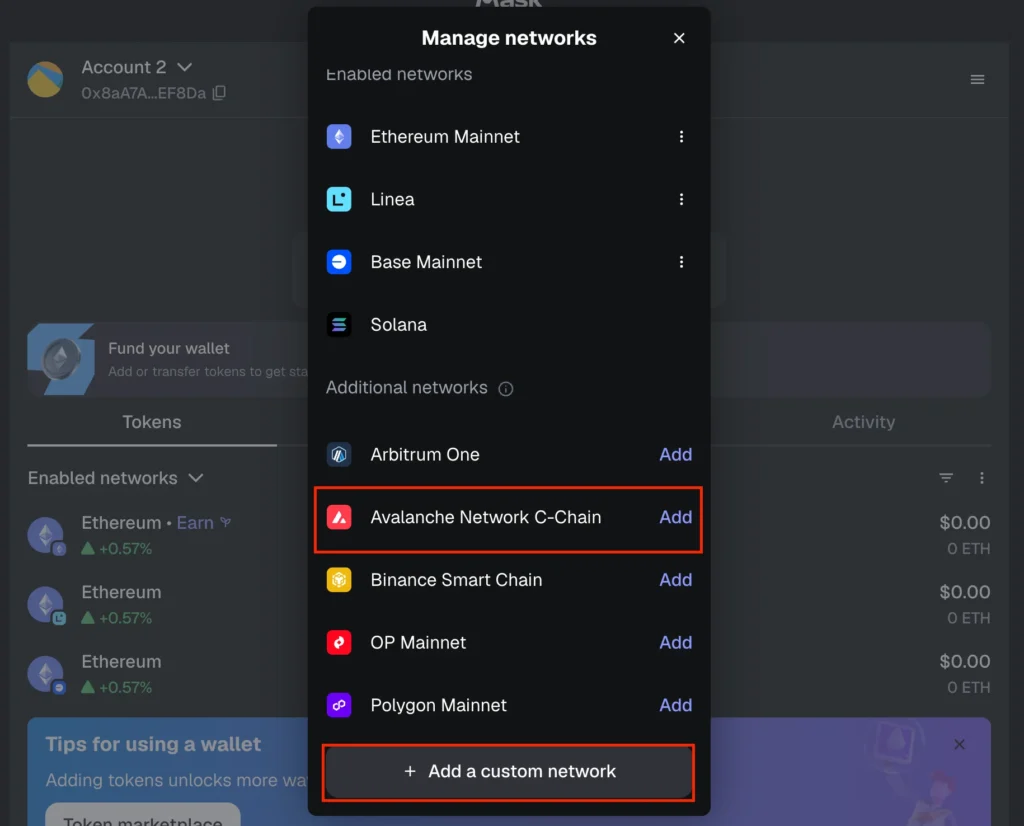Expand the Account 2 dropdown
The height and width of the screenshot is (826, 1024).
[184, 67]
